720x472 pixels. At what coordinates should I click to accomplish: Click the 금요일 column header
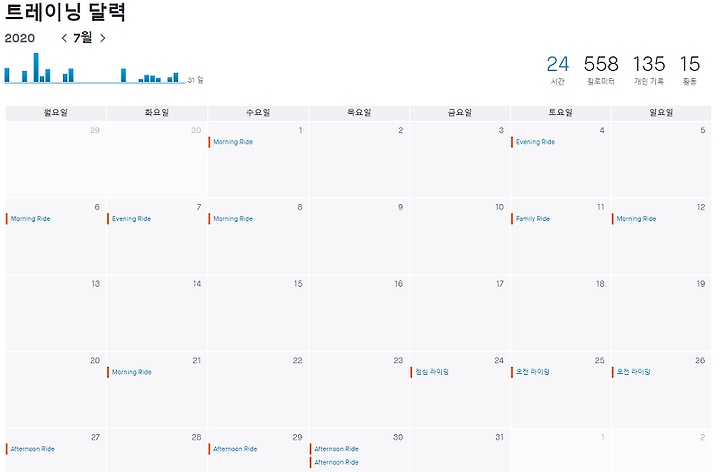tap(460, 112)
